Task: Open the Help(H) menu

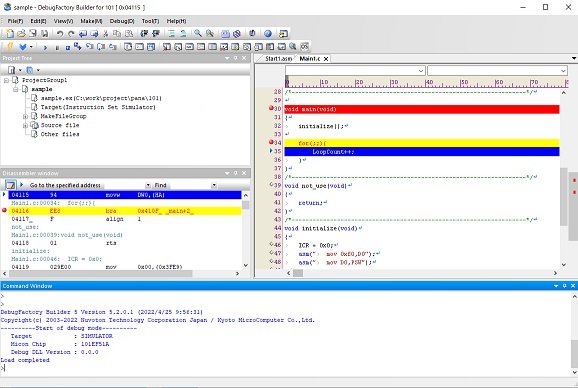Action: pyautogui.click(x=177, y=21)
